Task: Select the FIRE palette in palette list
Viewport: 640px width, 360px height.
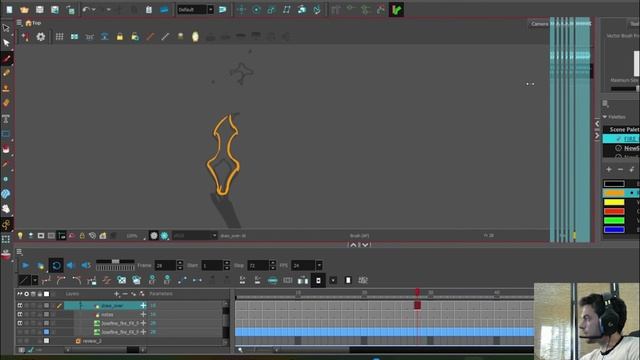Action: point(621,139)
